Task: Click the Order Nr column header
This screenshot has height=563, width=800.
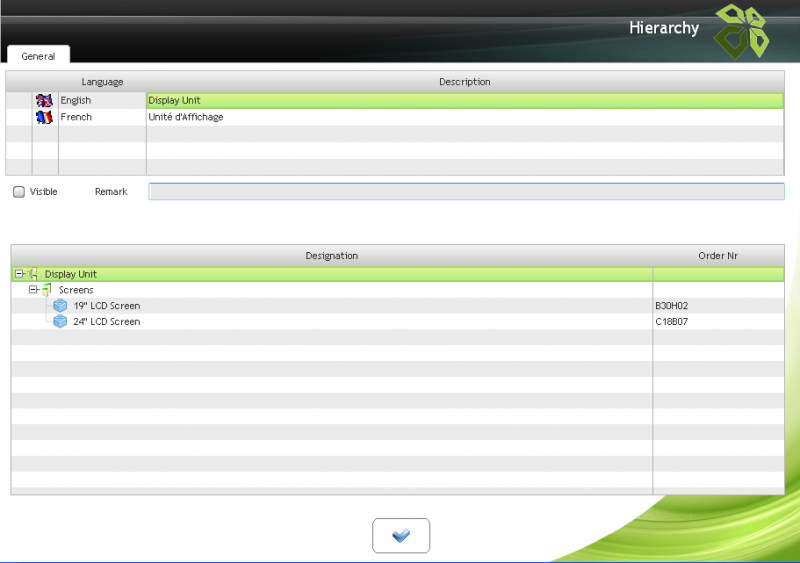Action: tap(717, 256)
